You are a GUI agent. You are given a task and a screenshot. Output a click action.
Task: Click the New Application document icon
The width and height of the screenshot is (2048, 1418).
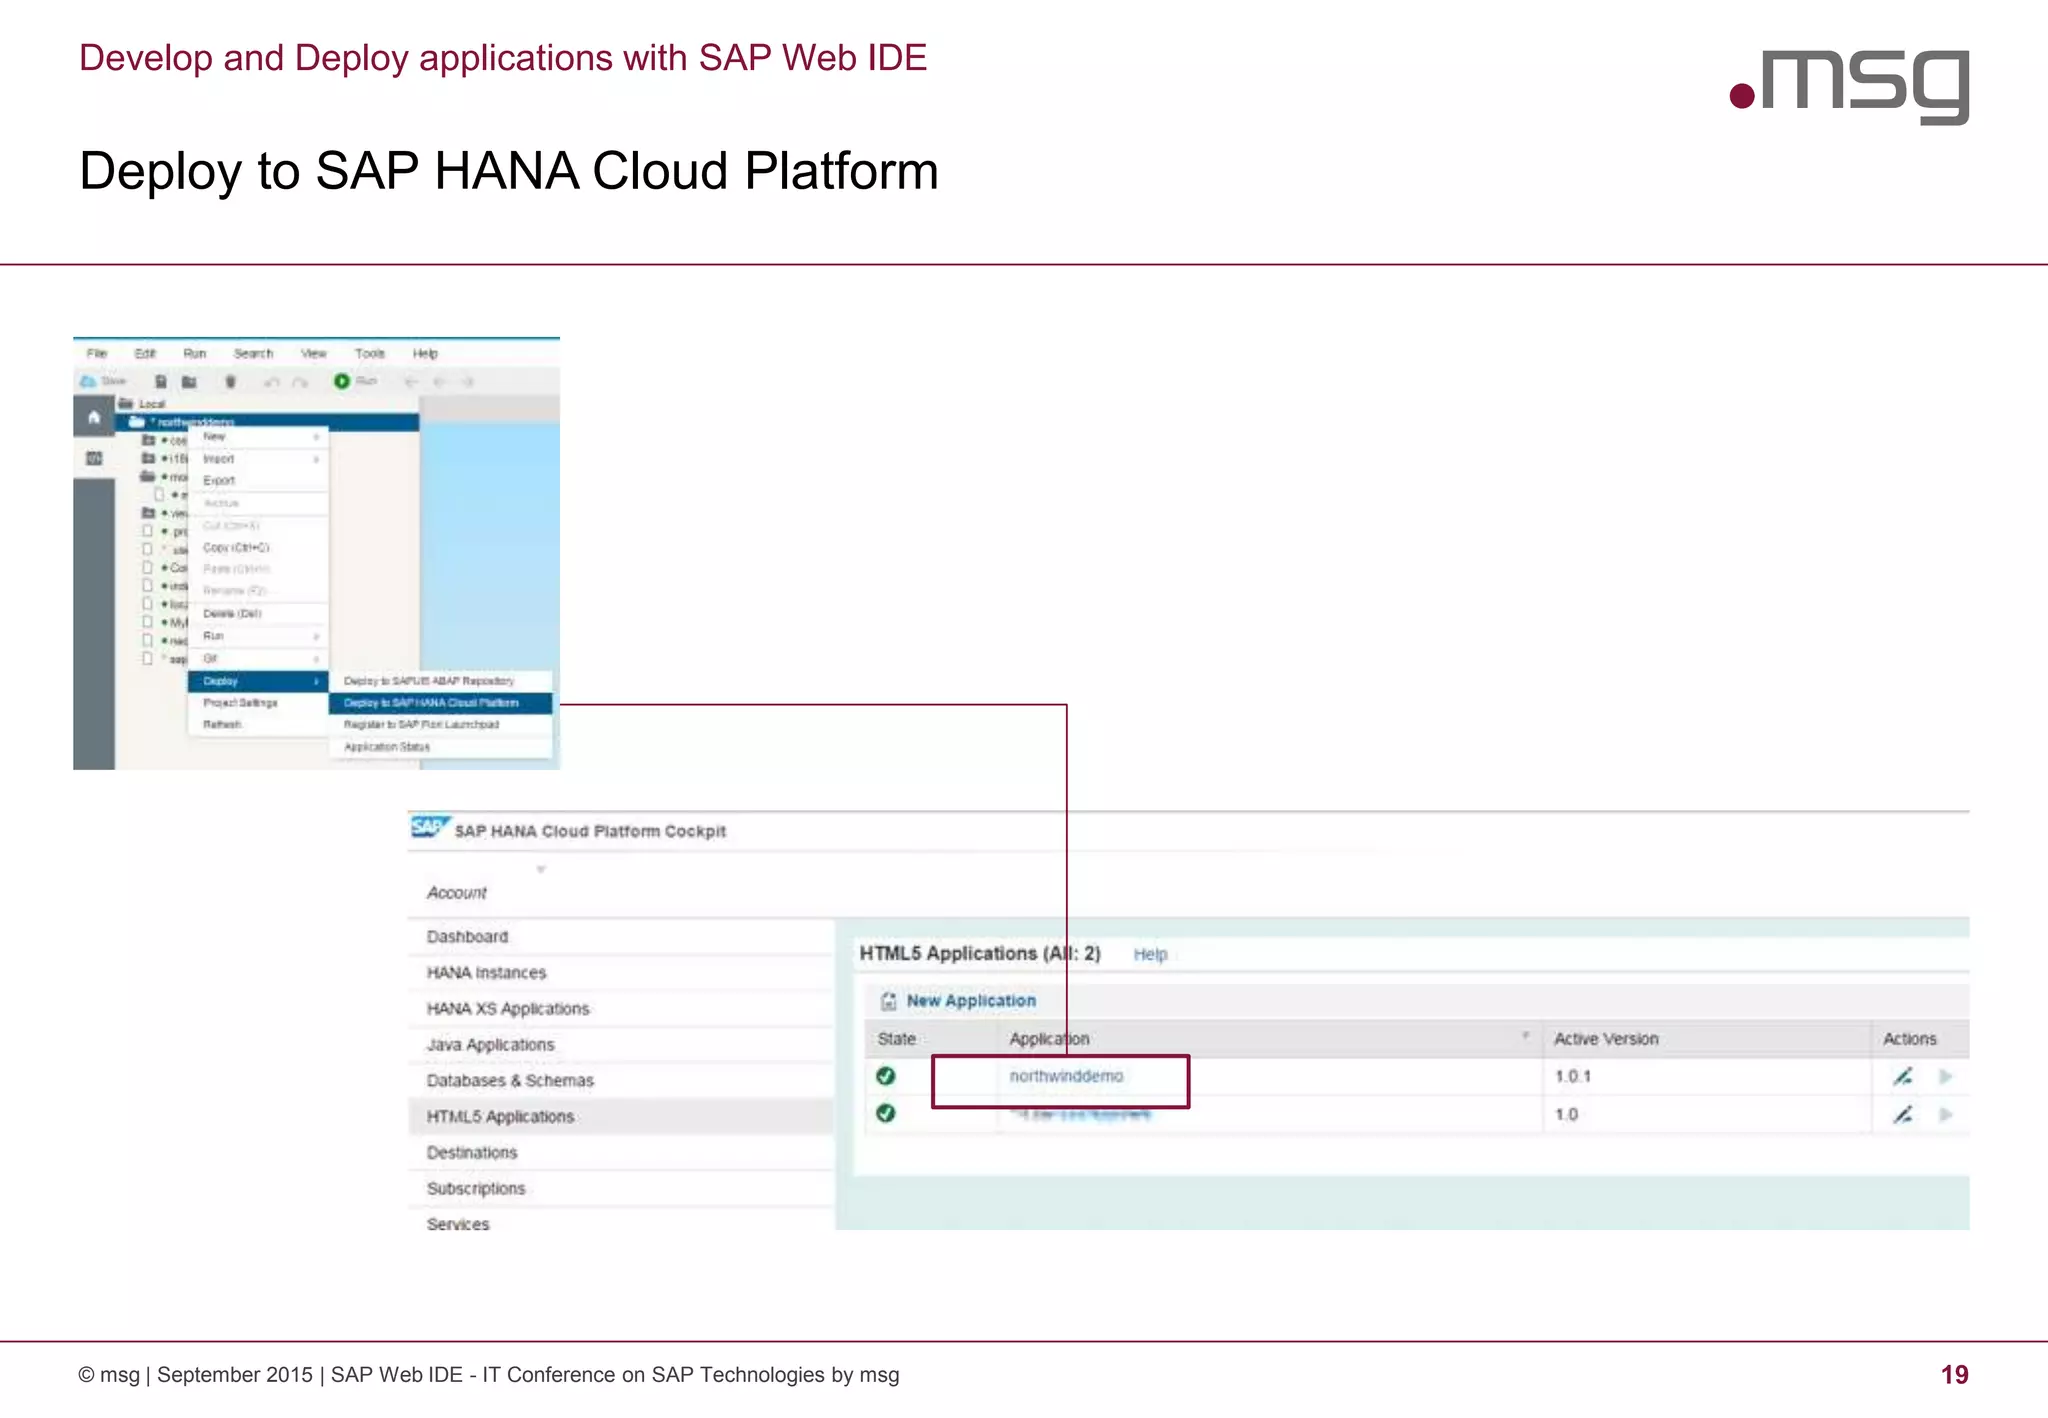[x=888, y=1001]
